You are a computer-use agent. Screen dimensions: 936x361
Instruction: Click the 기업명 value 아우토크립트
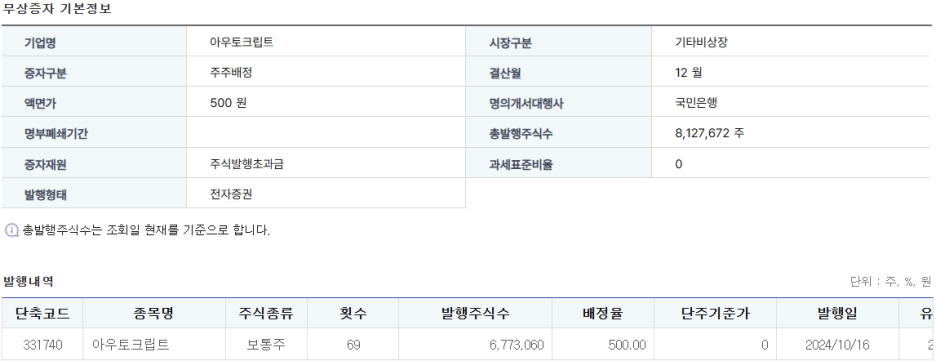click(x=242, y=42)
